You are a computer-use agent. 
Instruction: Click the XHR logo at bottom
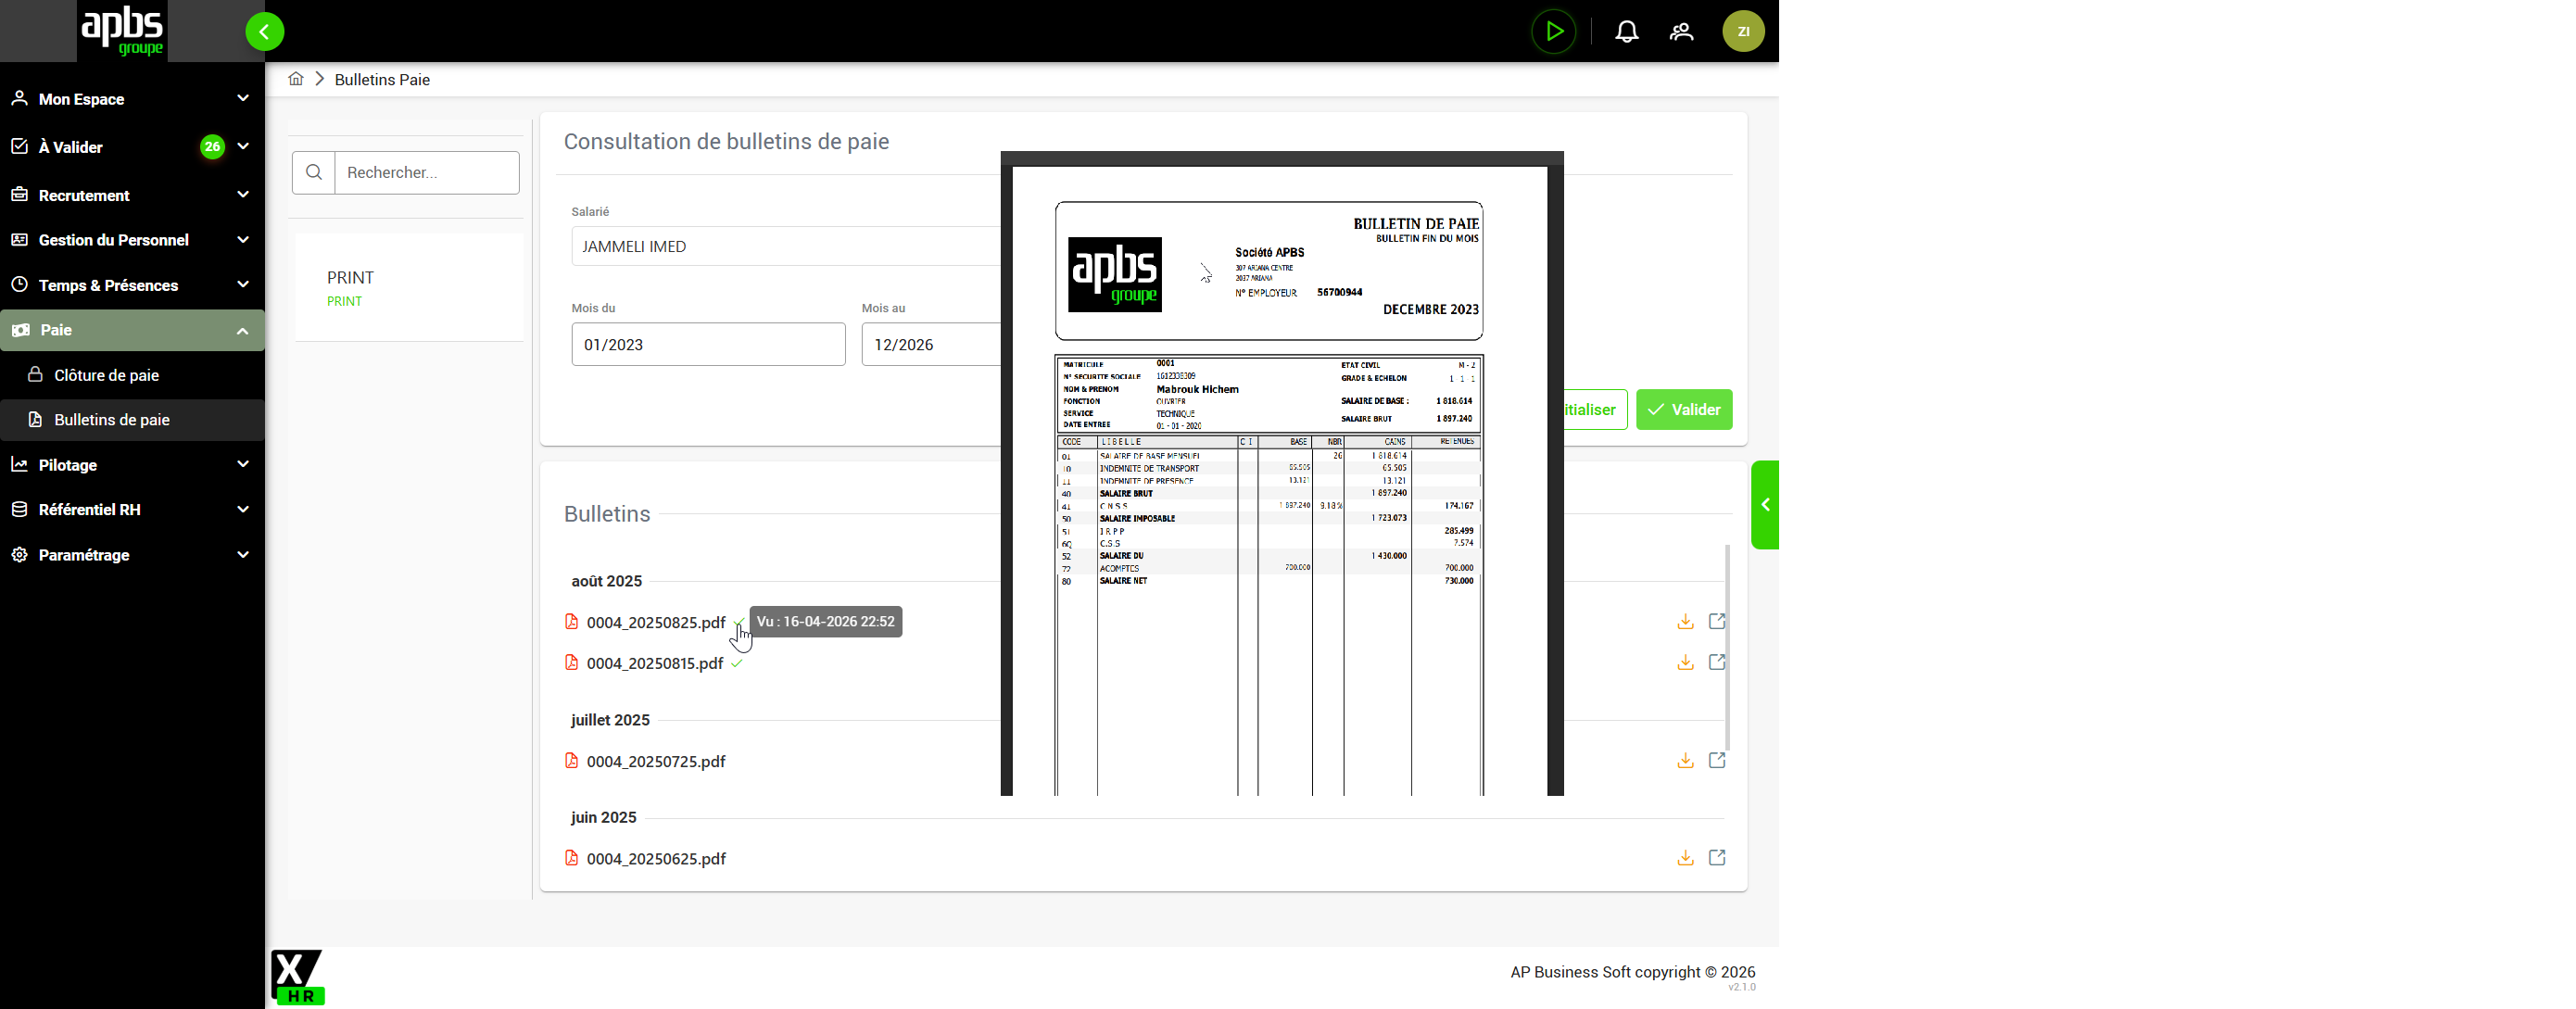tap(297, 977)
